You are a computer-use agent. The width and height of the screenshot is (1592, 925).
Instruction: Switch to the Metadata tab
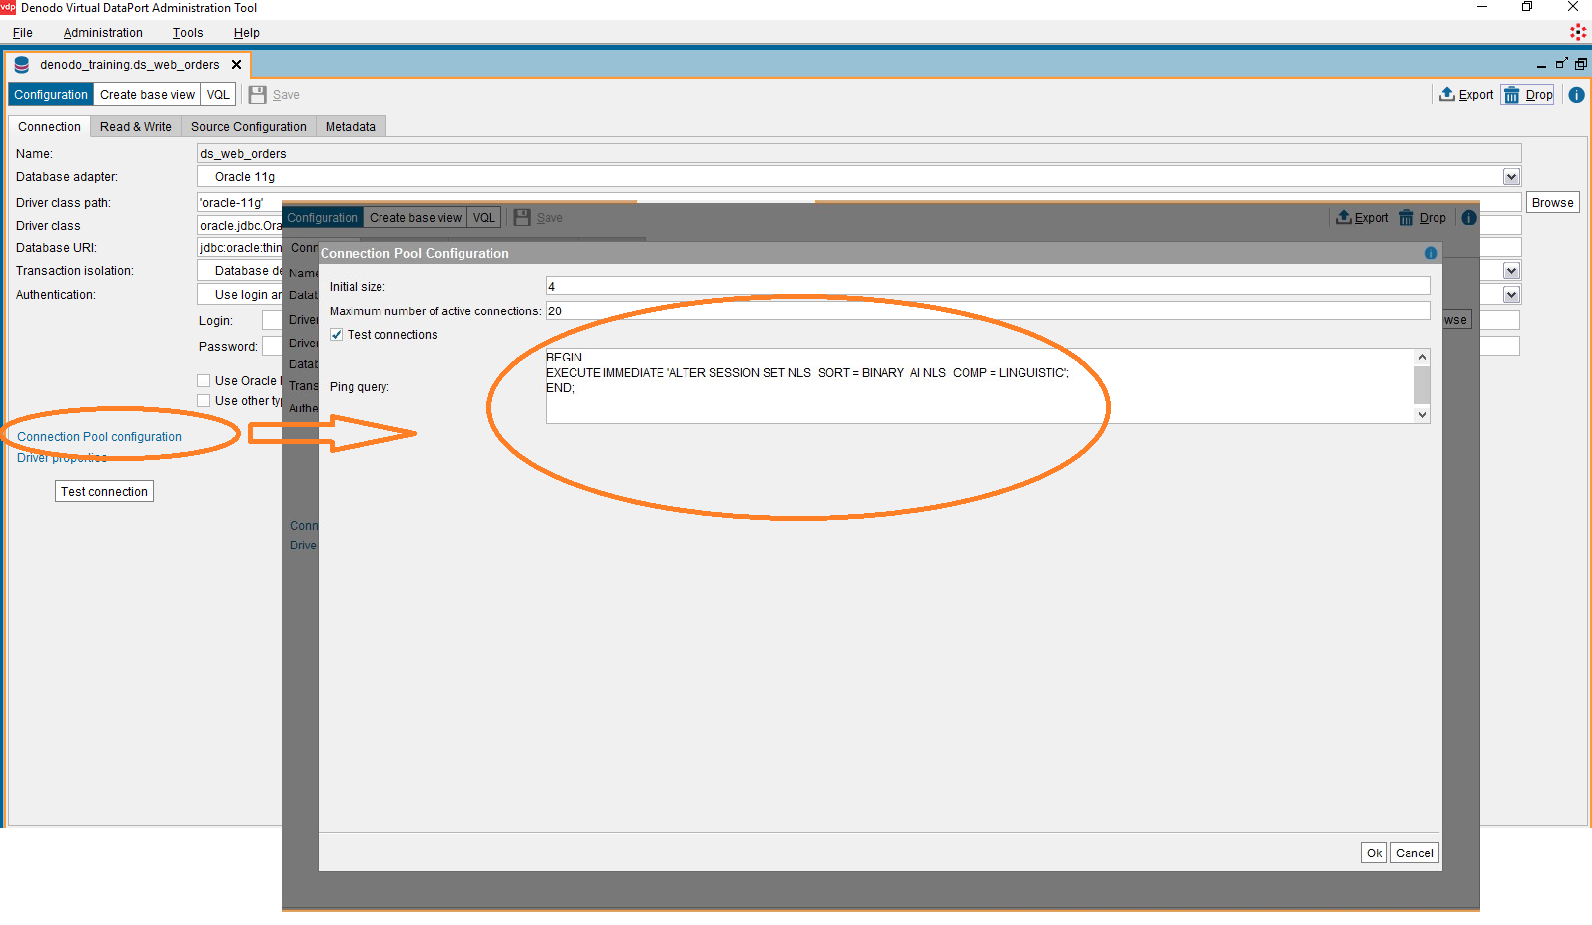pyautogui.click(x=351, y=127)
